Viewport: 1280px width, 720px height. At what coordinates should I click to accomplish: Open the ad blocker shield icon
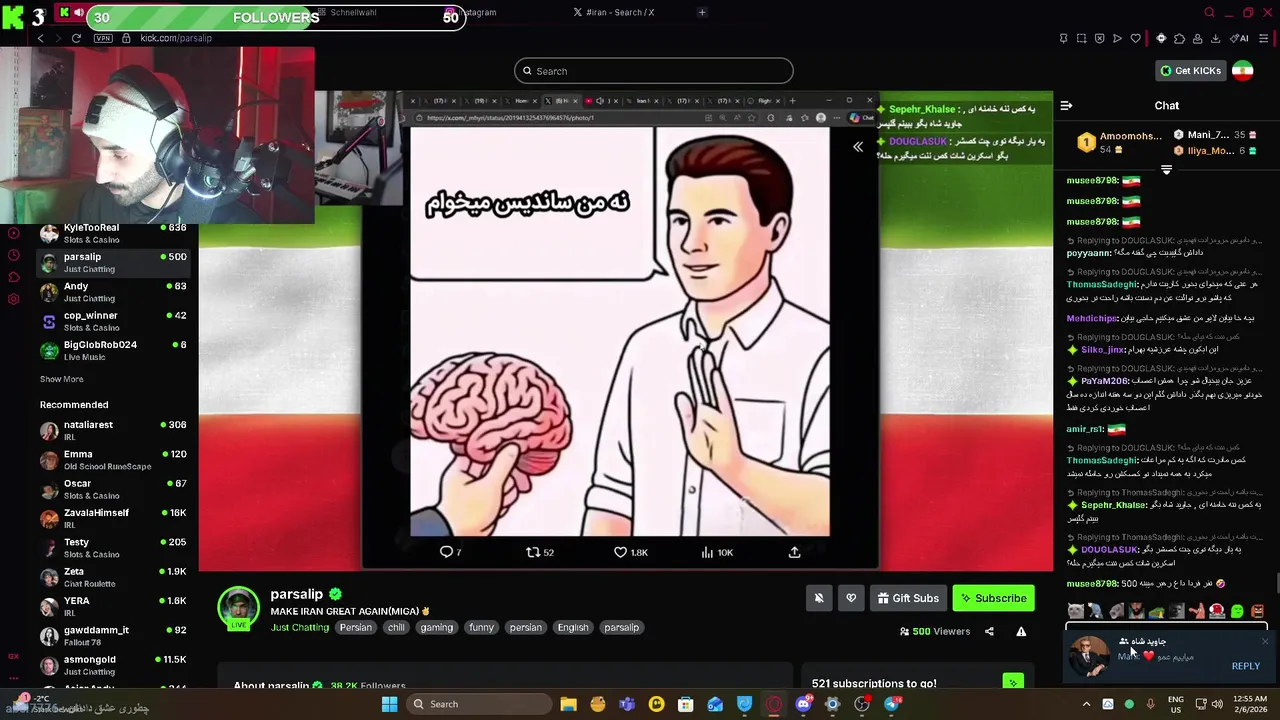coord(1099,39)
